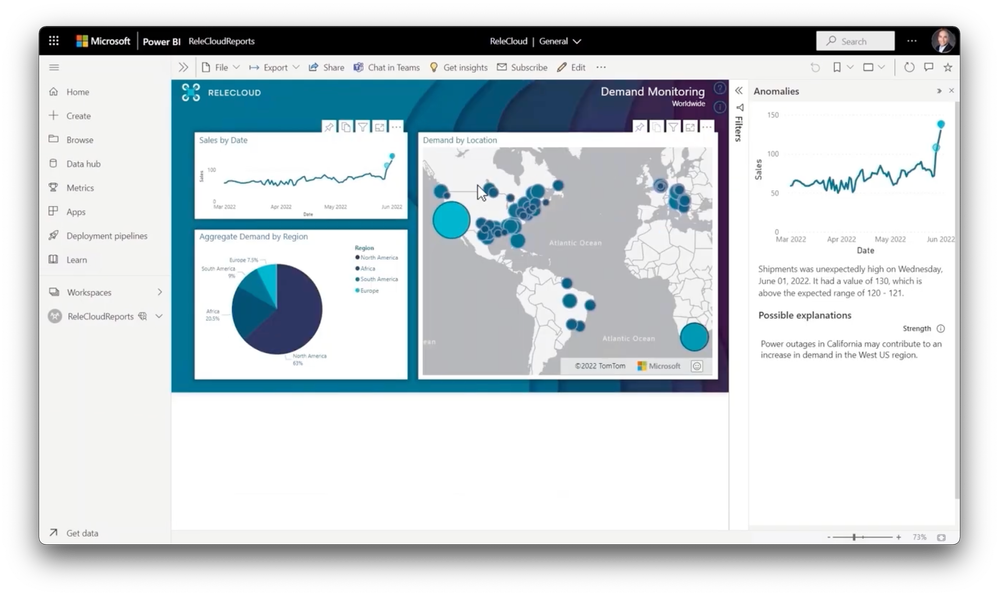Screen dimensions: 999x596
Task: Click Chat in Teams
Action: coord(387,67)
